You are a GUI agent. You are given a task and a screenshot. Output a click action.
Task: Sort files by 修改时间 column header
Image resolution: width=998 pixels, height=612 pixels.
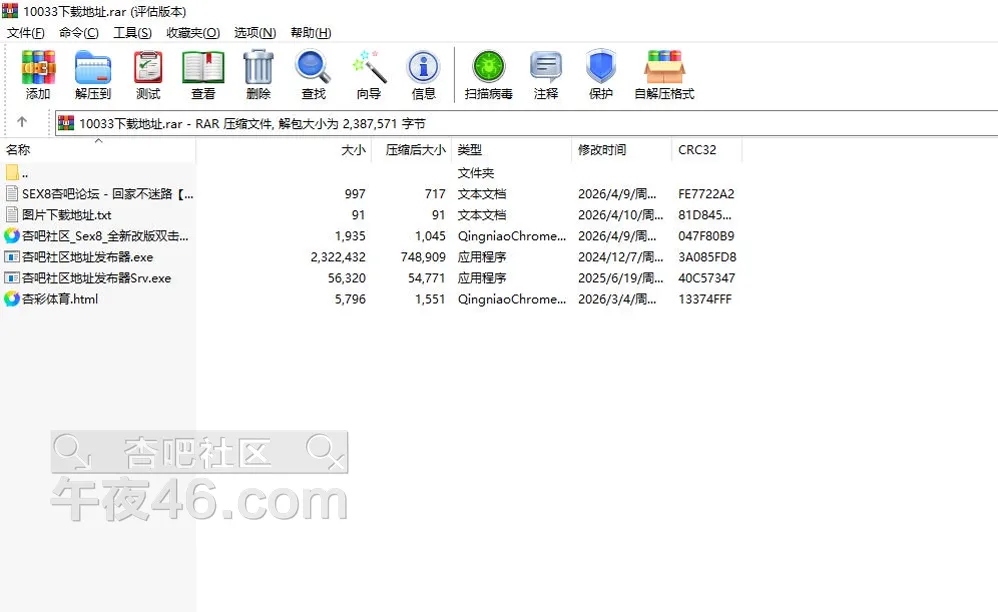click(x=602, y=150)
